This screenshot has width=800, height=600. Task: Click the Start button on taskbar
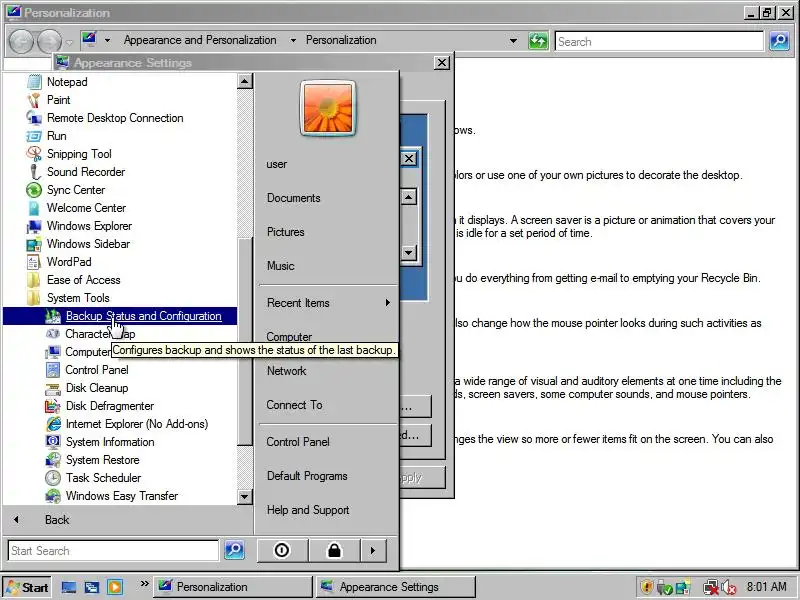click(x=28, y=587)
